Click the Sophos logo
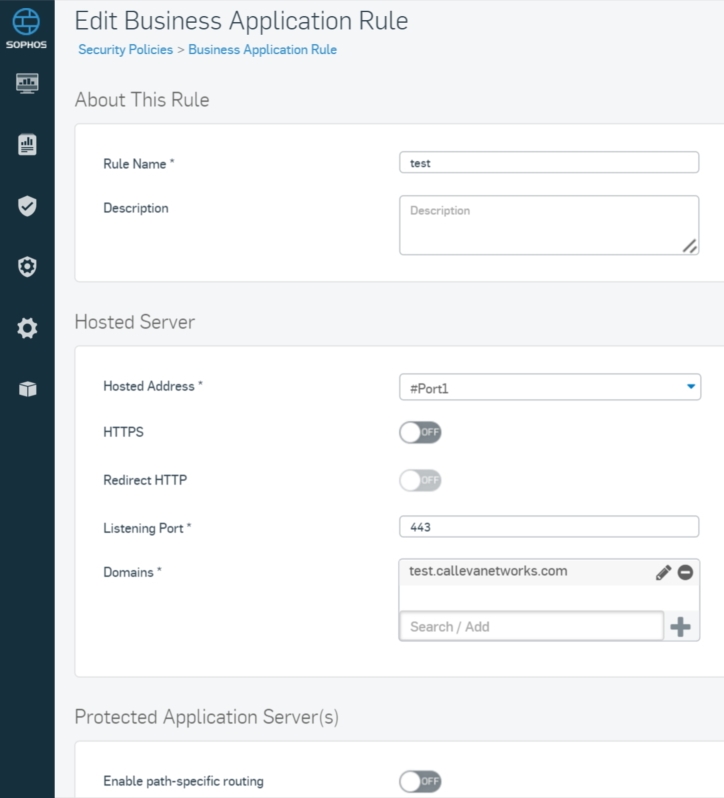 tap(26, 28)
